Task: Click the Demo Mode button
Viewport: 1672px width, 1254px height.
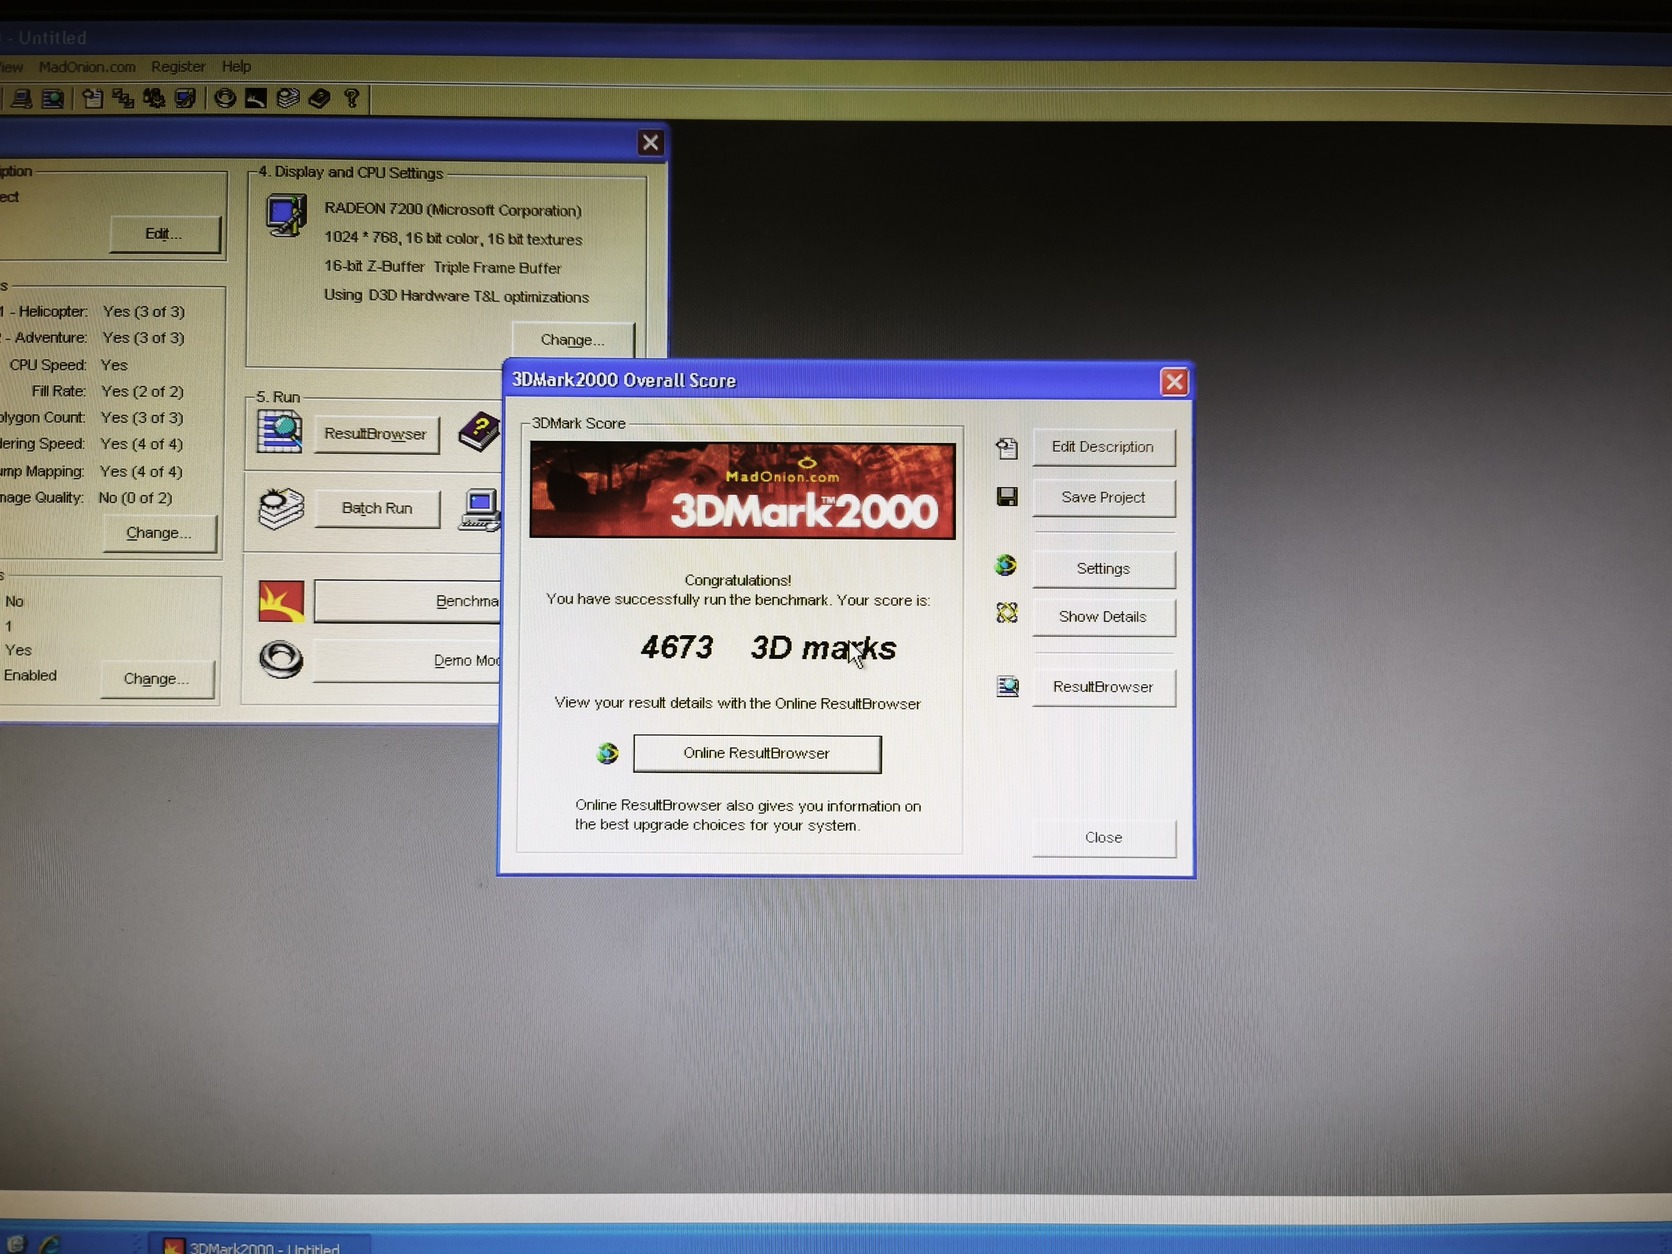Action: [407, 661]
